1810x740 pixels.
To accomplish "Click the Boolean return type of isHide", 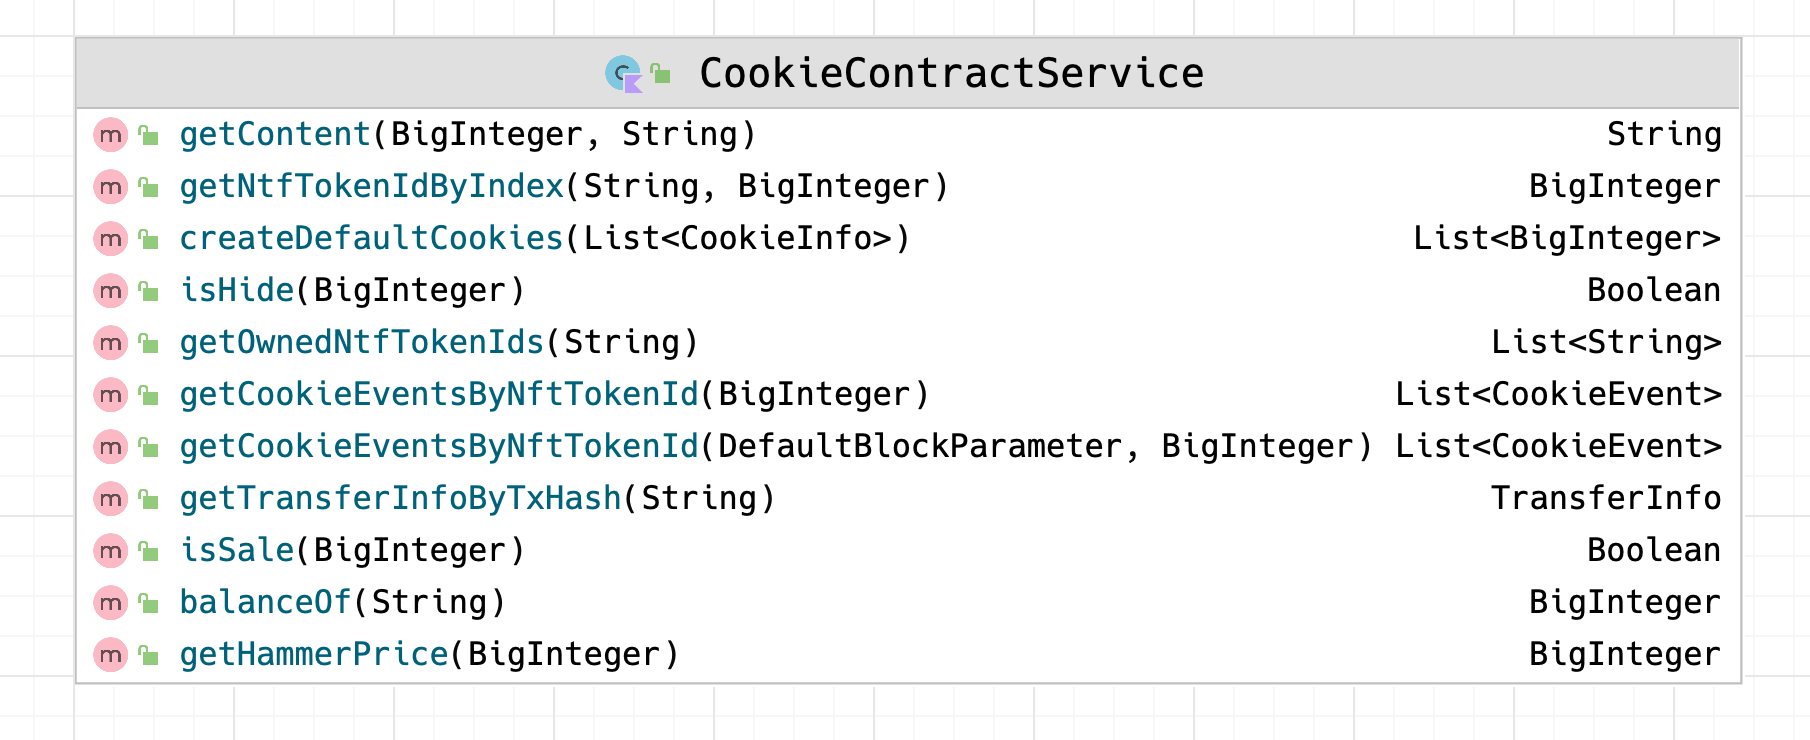I will click(1654, 290).
